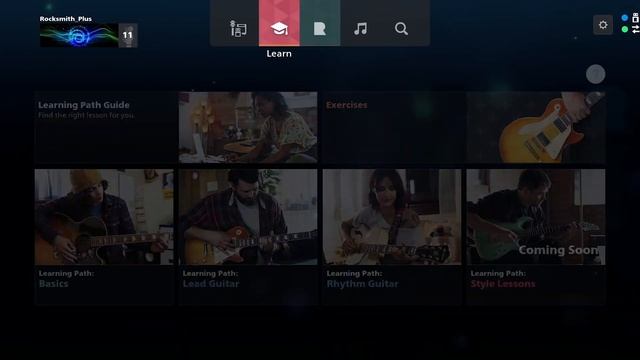Click 'Find the right lesson for you' subtitle
Viewport: 640px width, 360px height.
(86, 116)
